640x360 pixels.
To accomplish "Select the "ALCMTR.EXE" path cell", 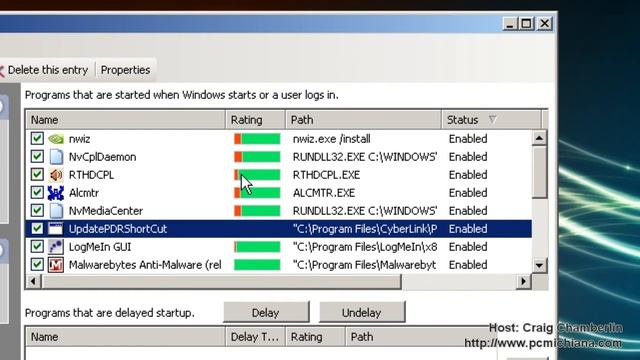I will click(x=324, y=193).
